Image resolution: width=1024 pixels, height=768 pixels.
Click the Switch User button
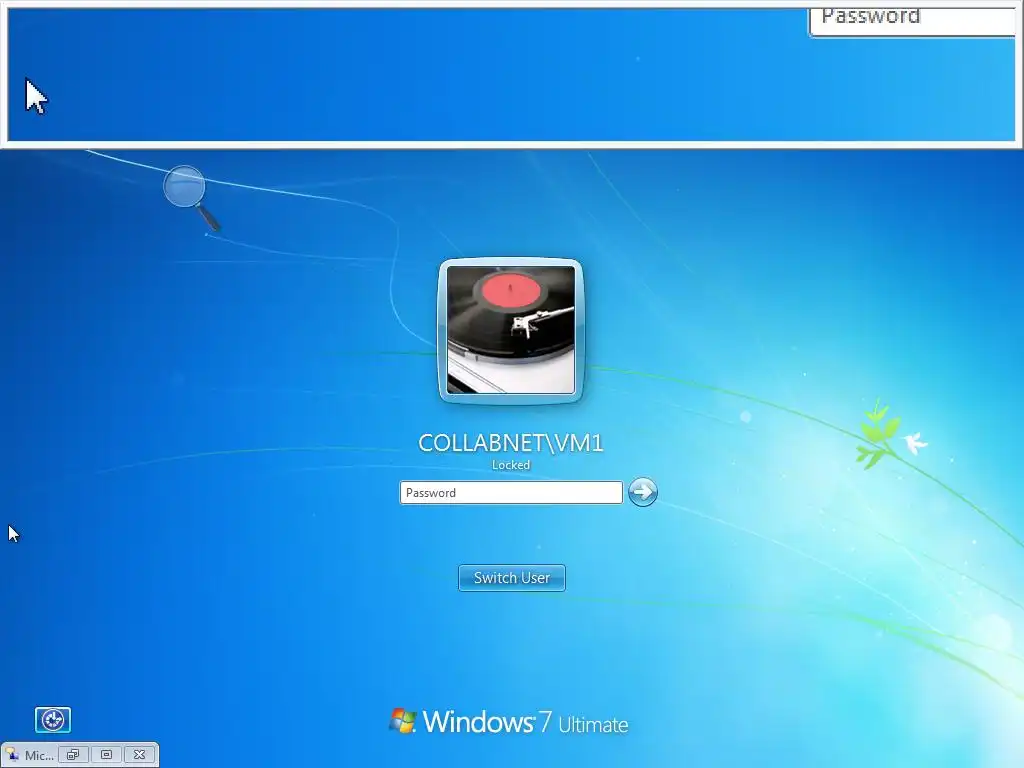point(512,578)
